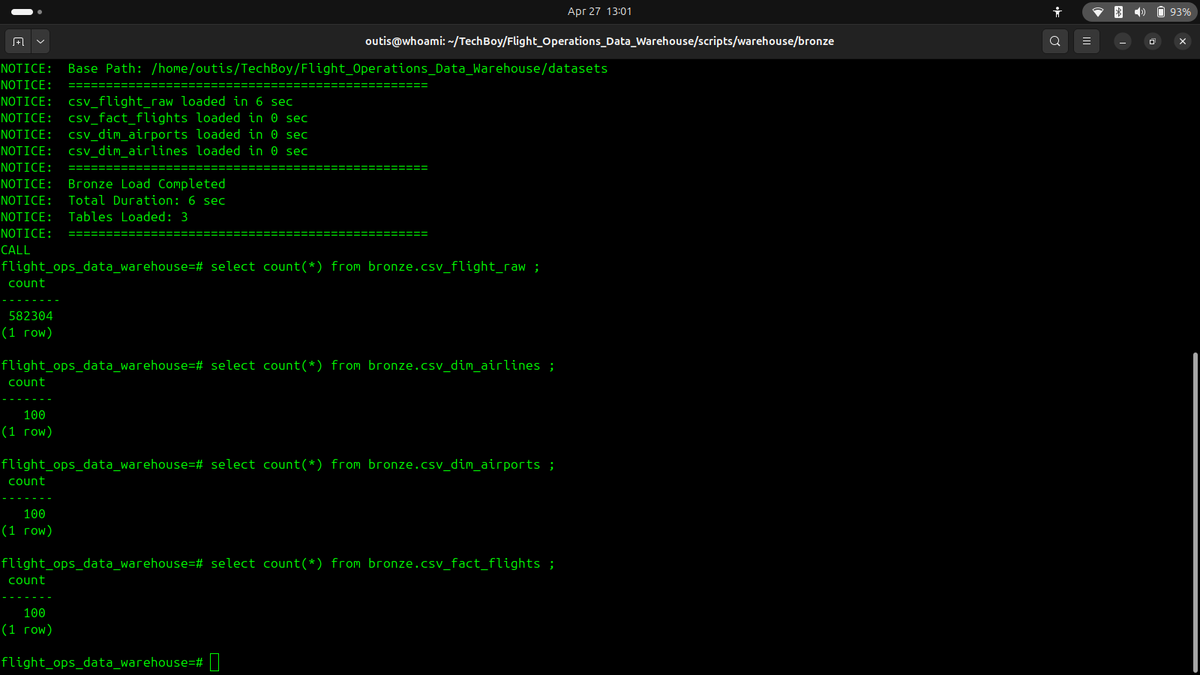The height and width of the screenshot is (675, 1200).
Task: Click the 'csv_flight_raw loaded in 6 sec' line
Action: tap(147, 102)
